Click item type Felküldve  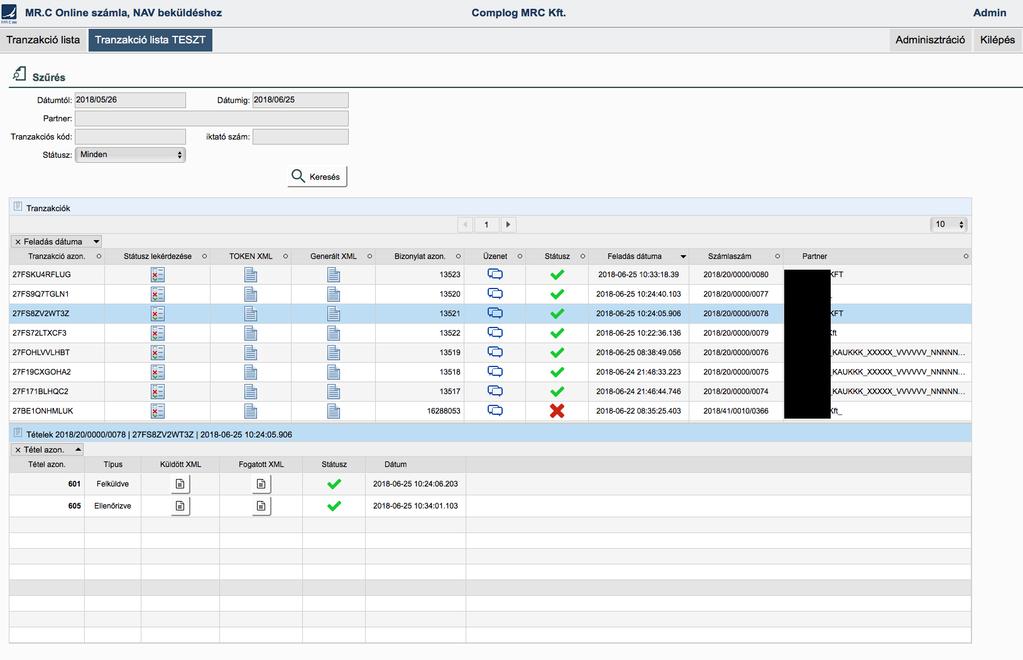pyautogui.click(x=112, y=484)
